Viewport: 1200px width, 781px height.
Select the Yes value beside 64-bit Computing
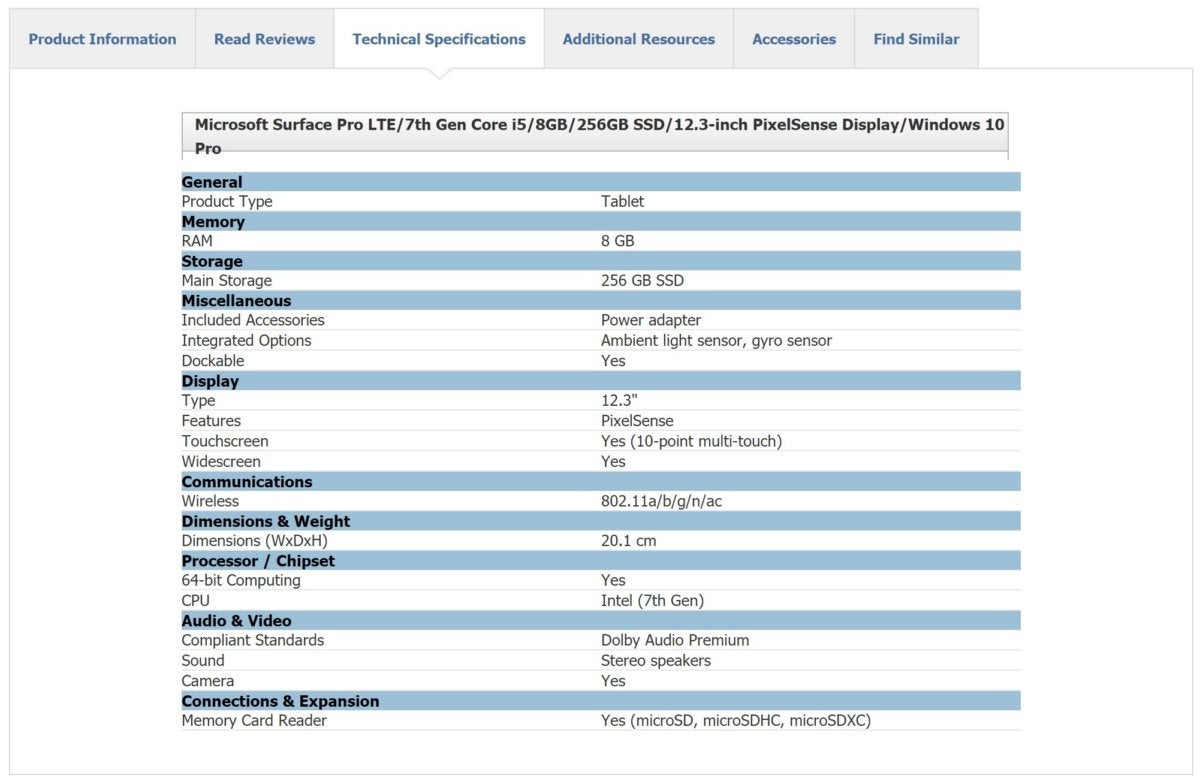click(x=613, y=580)
